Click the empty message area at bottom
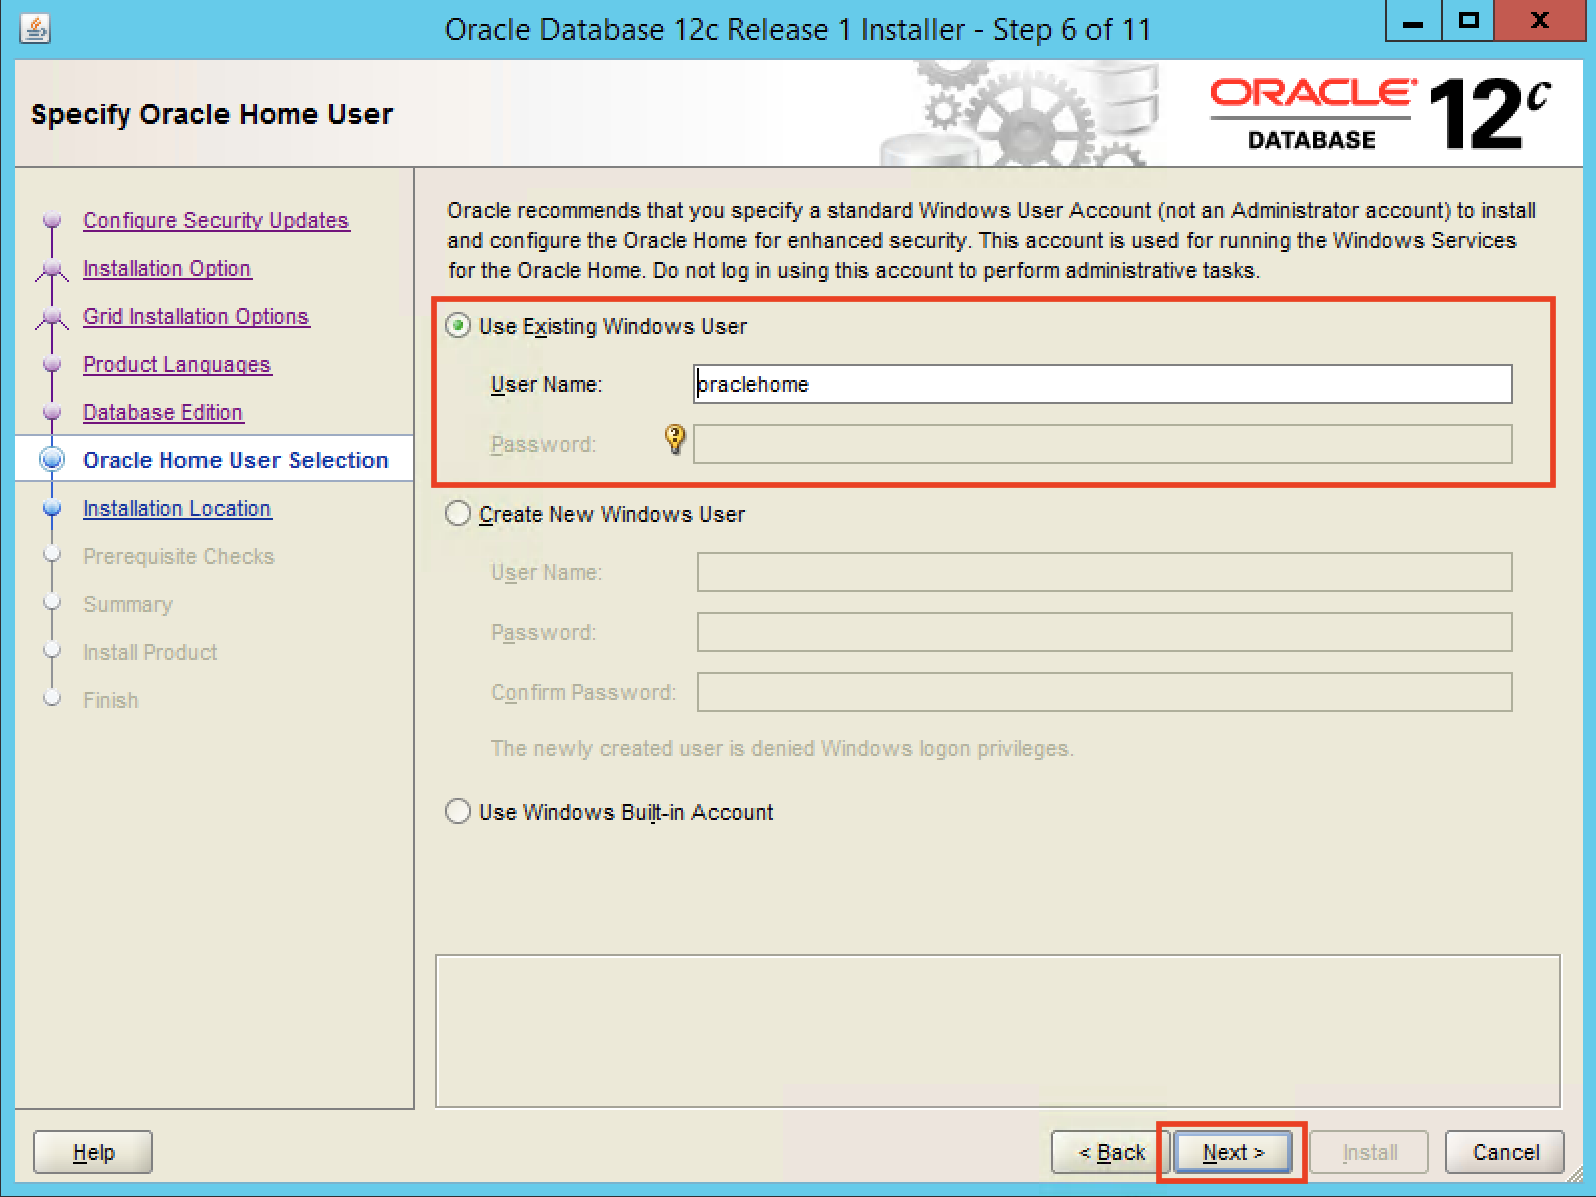 point(998,1031)
